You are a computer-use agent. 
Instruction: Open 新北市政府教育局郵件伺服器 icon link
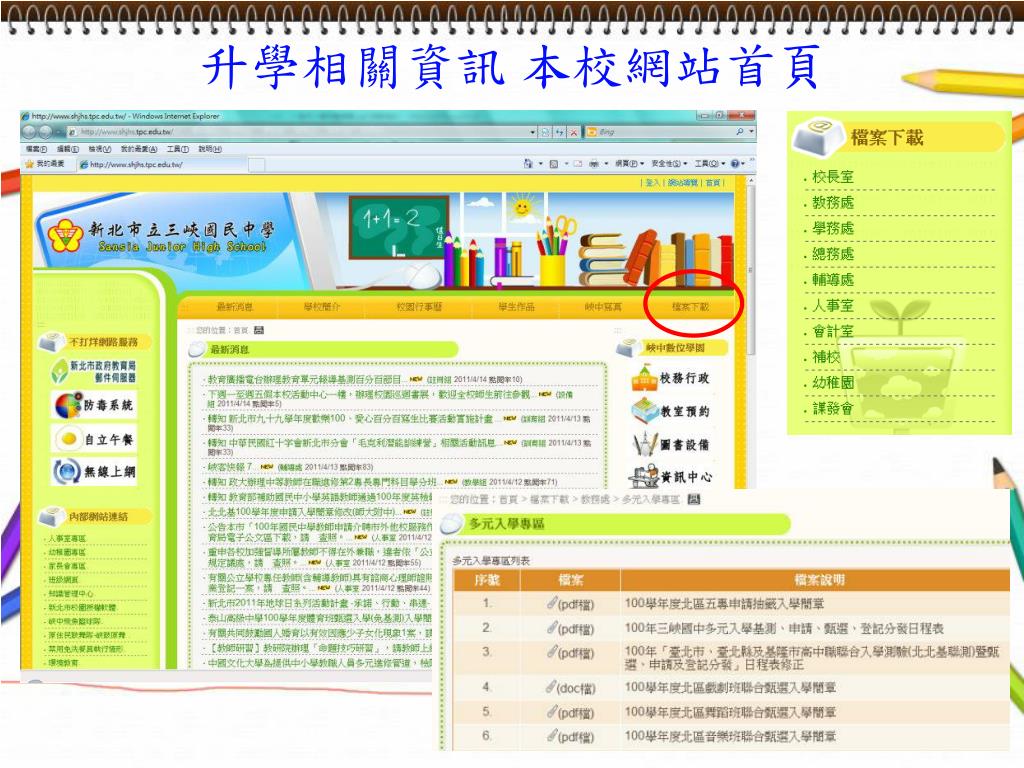point(93,371)
